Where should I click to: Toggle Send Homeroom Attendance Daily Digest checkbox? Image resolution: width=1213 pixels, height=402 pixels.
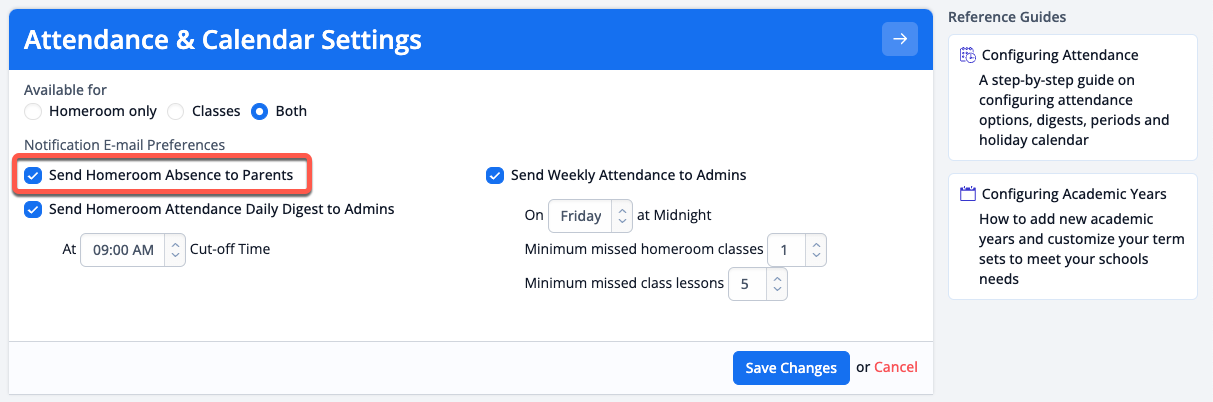click(x=33, y=209)
